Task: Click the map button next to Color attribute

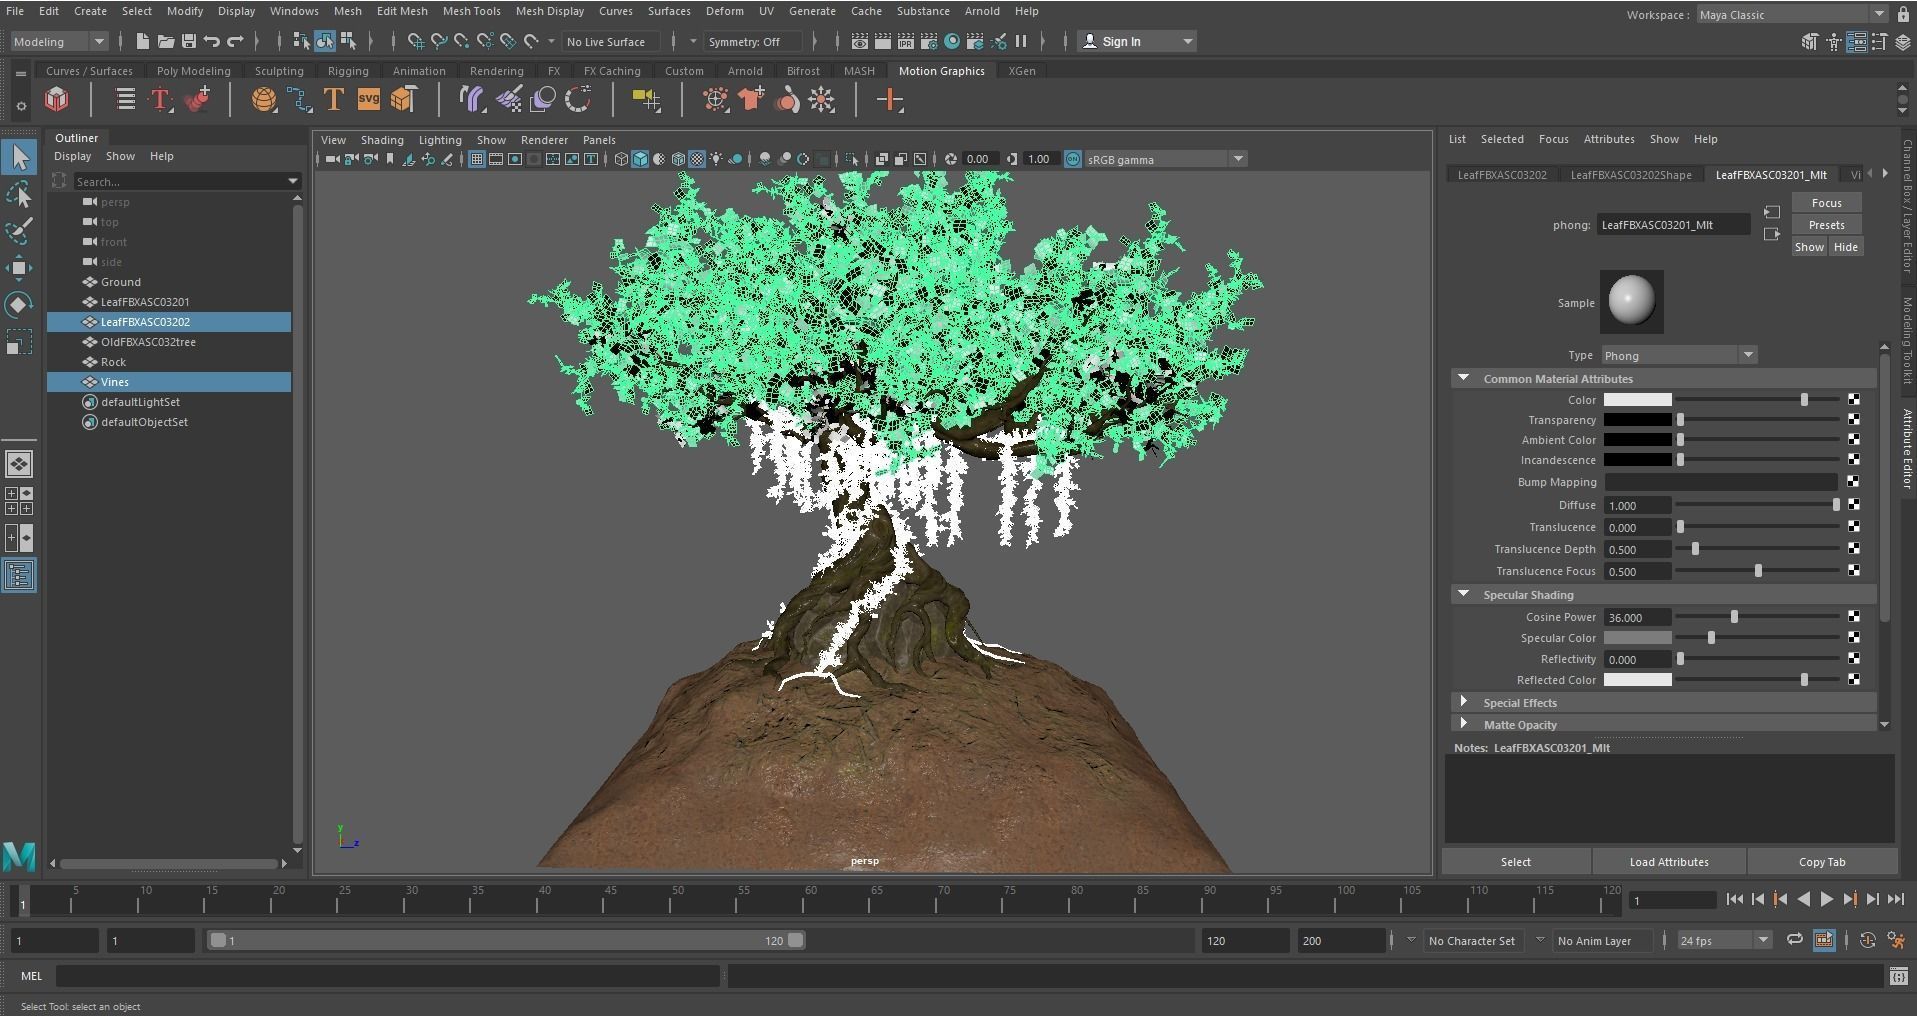Action: point(1854,400)
